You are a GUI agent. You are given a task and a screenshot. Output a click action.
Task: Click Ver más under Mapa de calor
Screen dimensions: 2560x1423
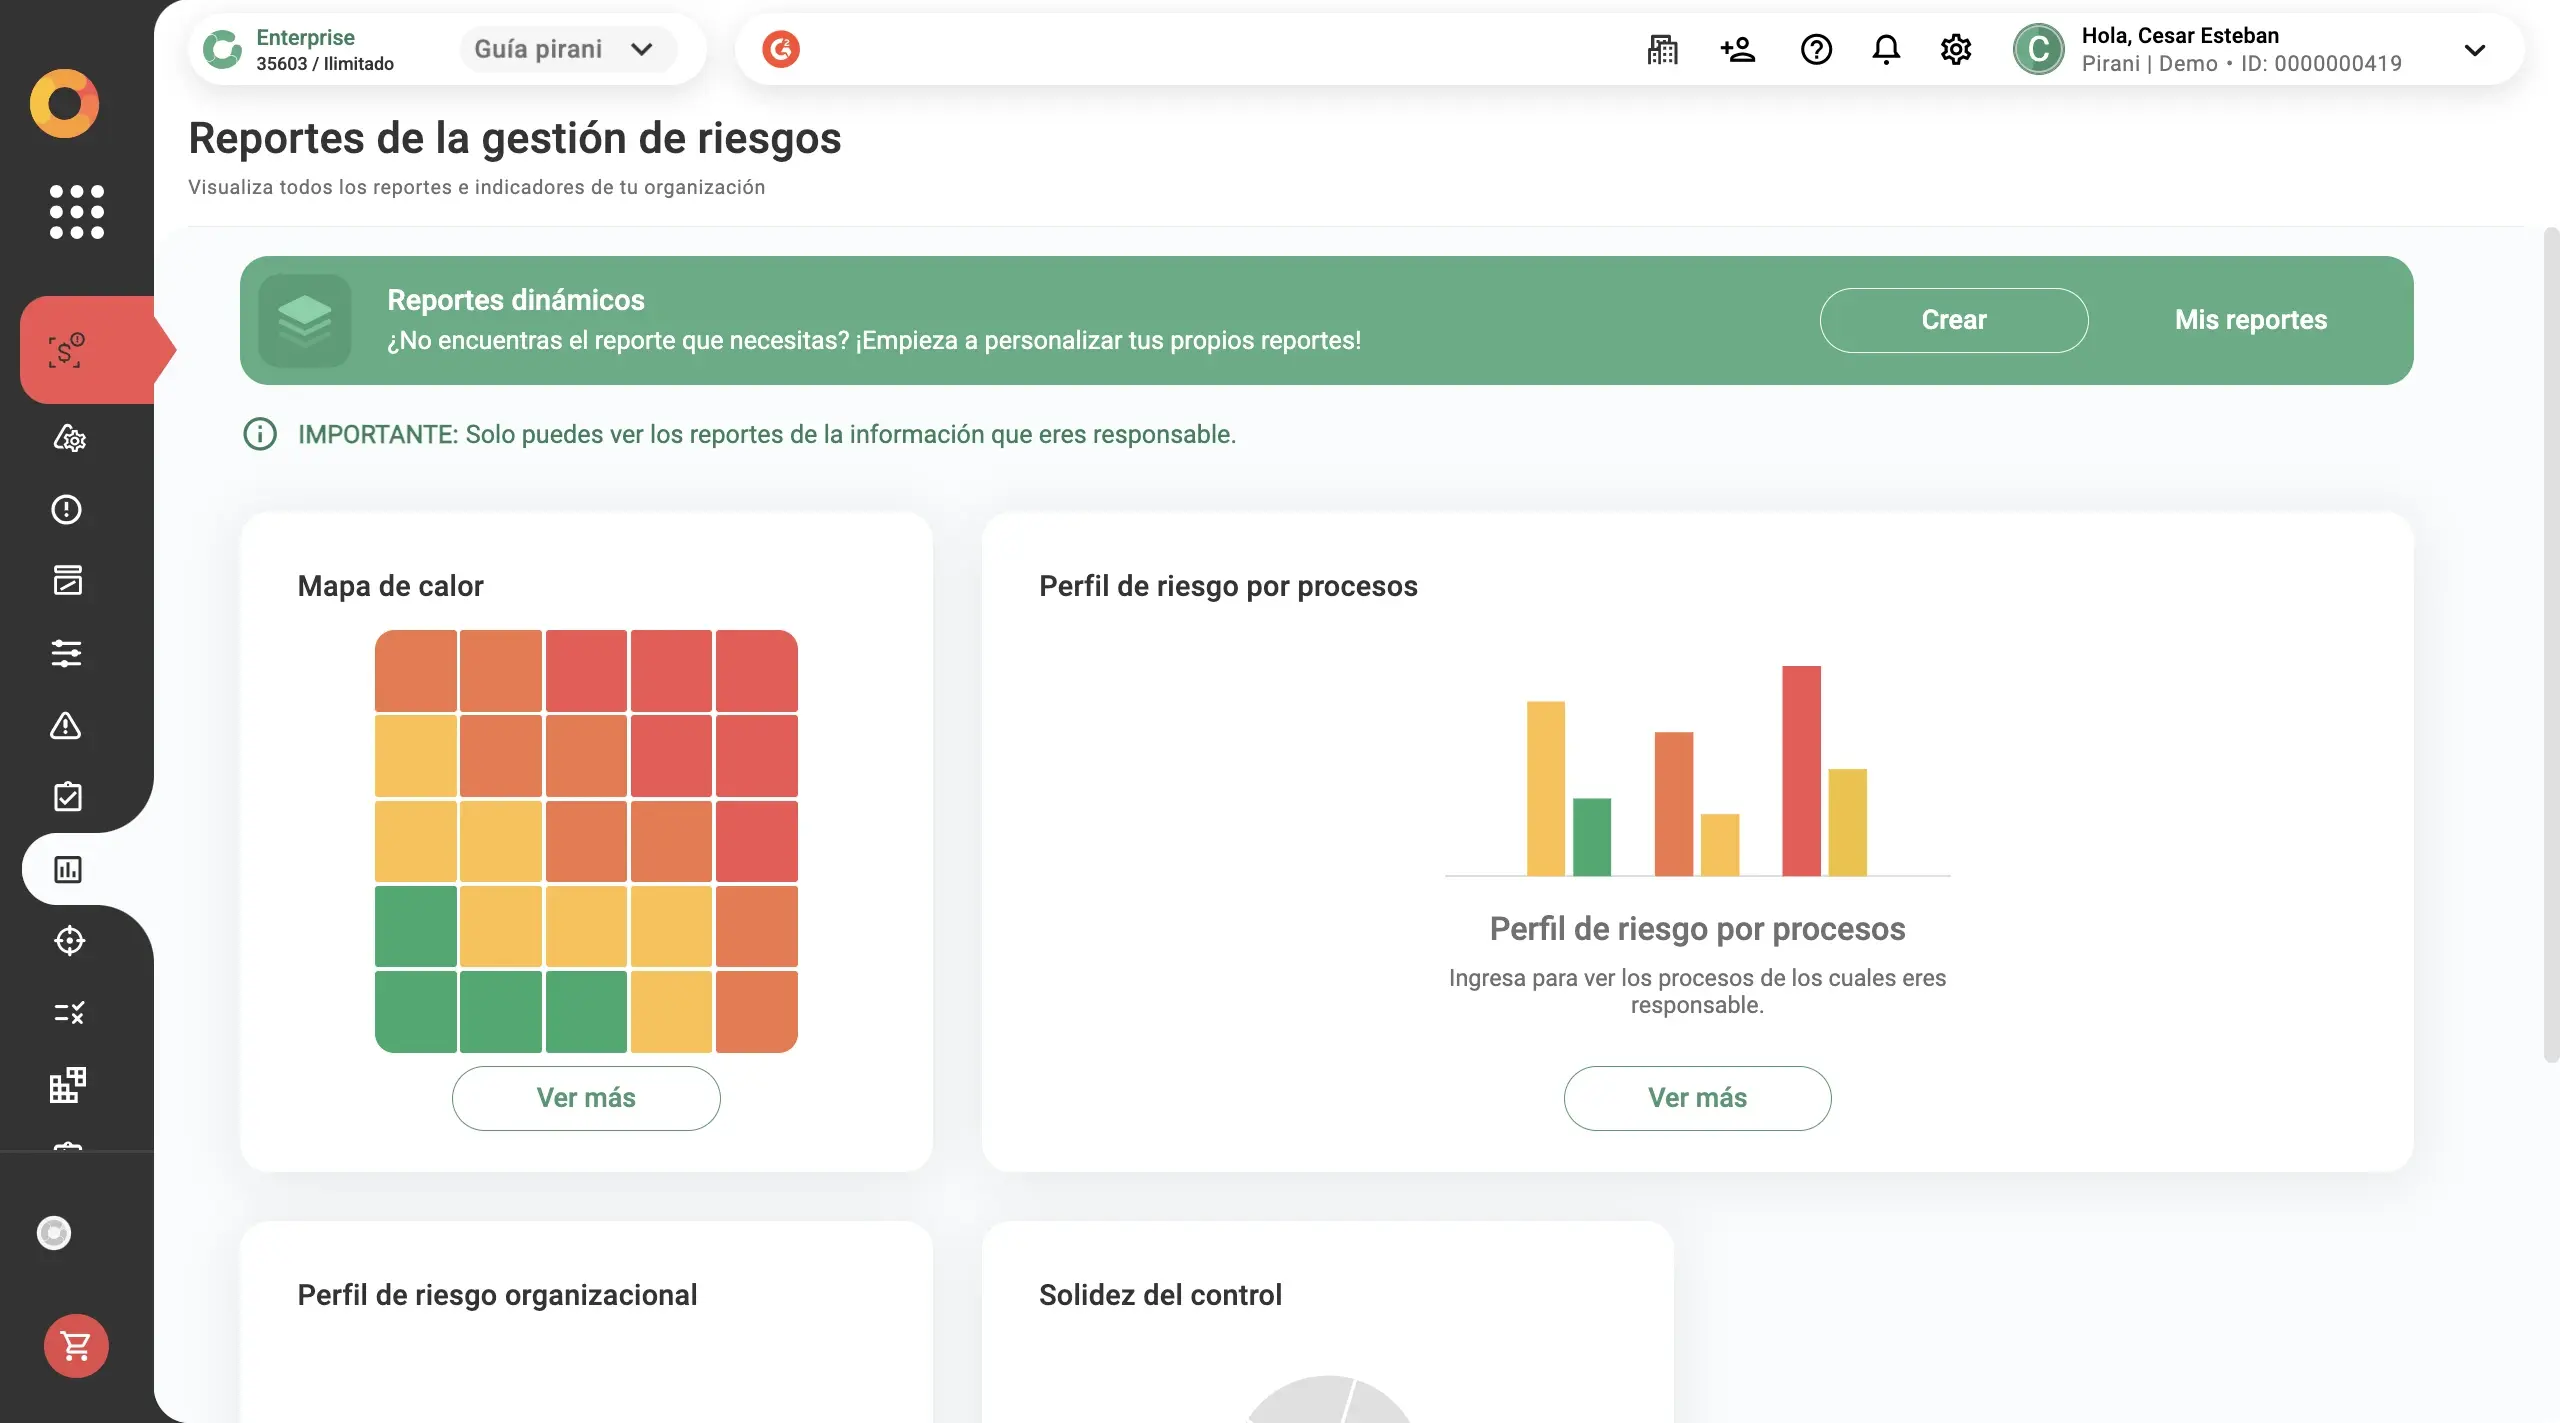click(585, 1097)
